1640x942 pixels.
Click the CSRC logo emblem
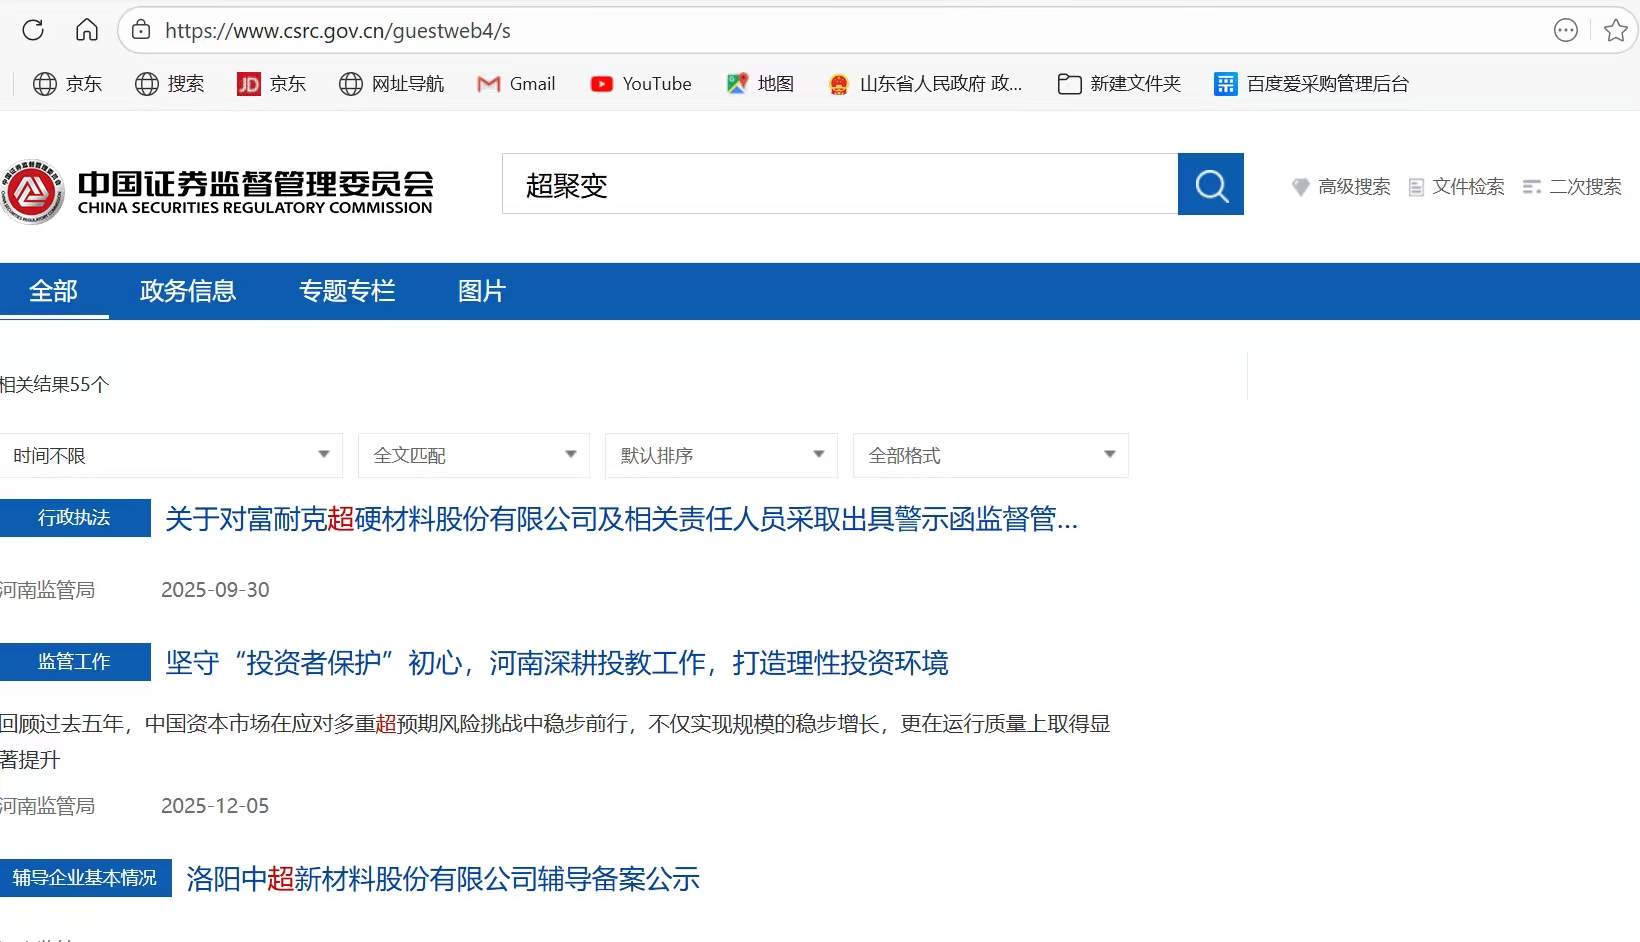33,192
